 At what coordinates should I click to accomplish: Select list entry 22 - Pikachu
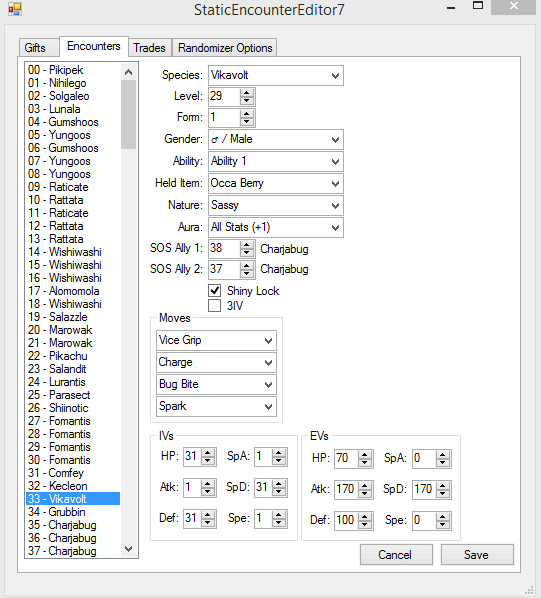(x=72, y=356)
